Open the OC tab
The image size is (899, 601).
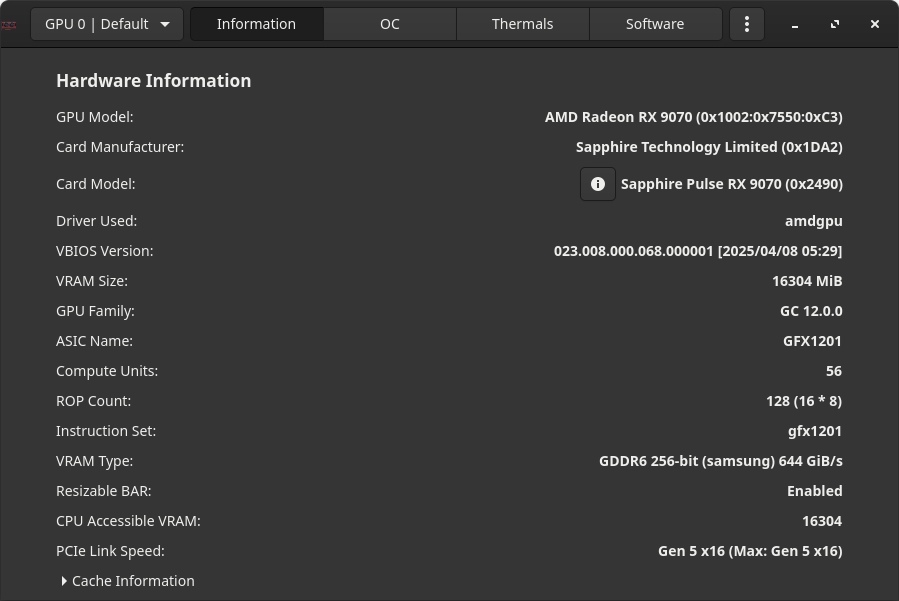390,24
